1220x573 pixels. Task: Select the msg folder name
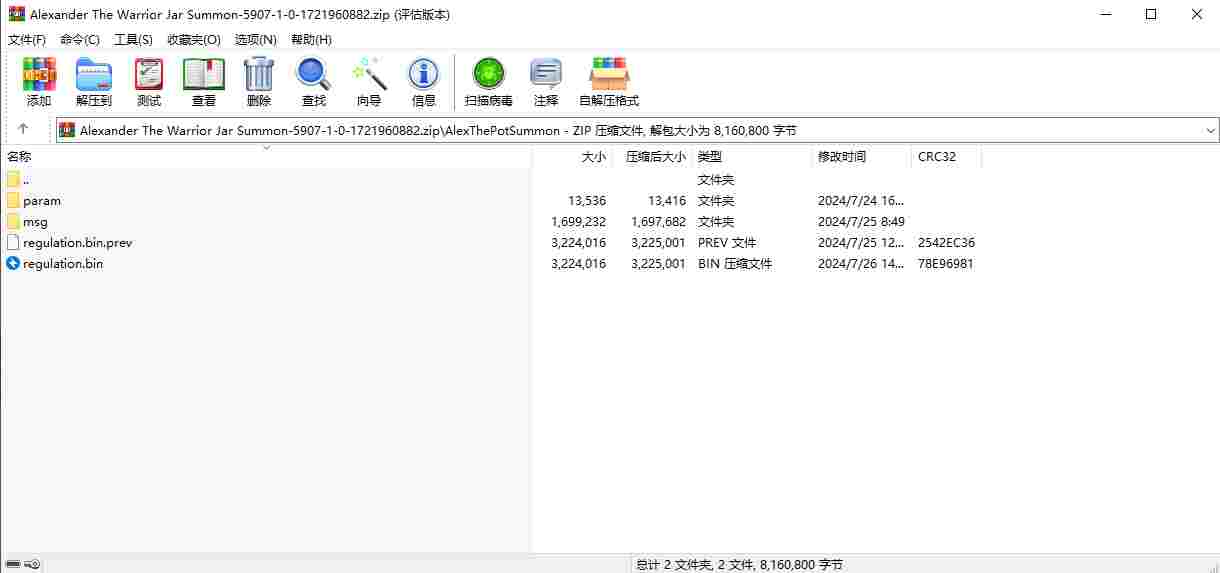tap(35, 221)
